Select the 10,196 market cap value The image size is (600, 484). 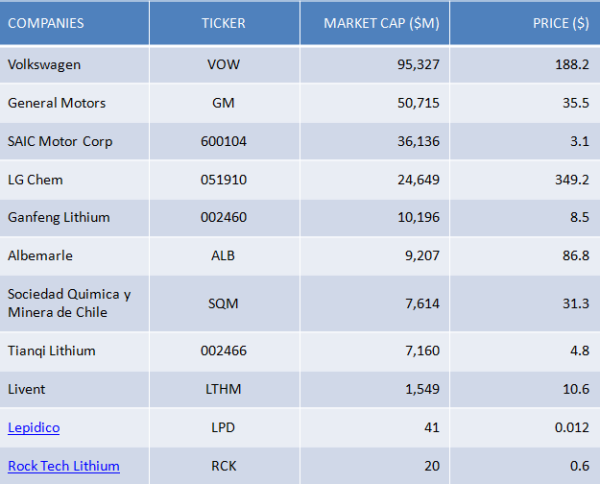[418, 217]
